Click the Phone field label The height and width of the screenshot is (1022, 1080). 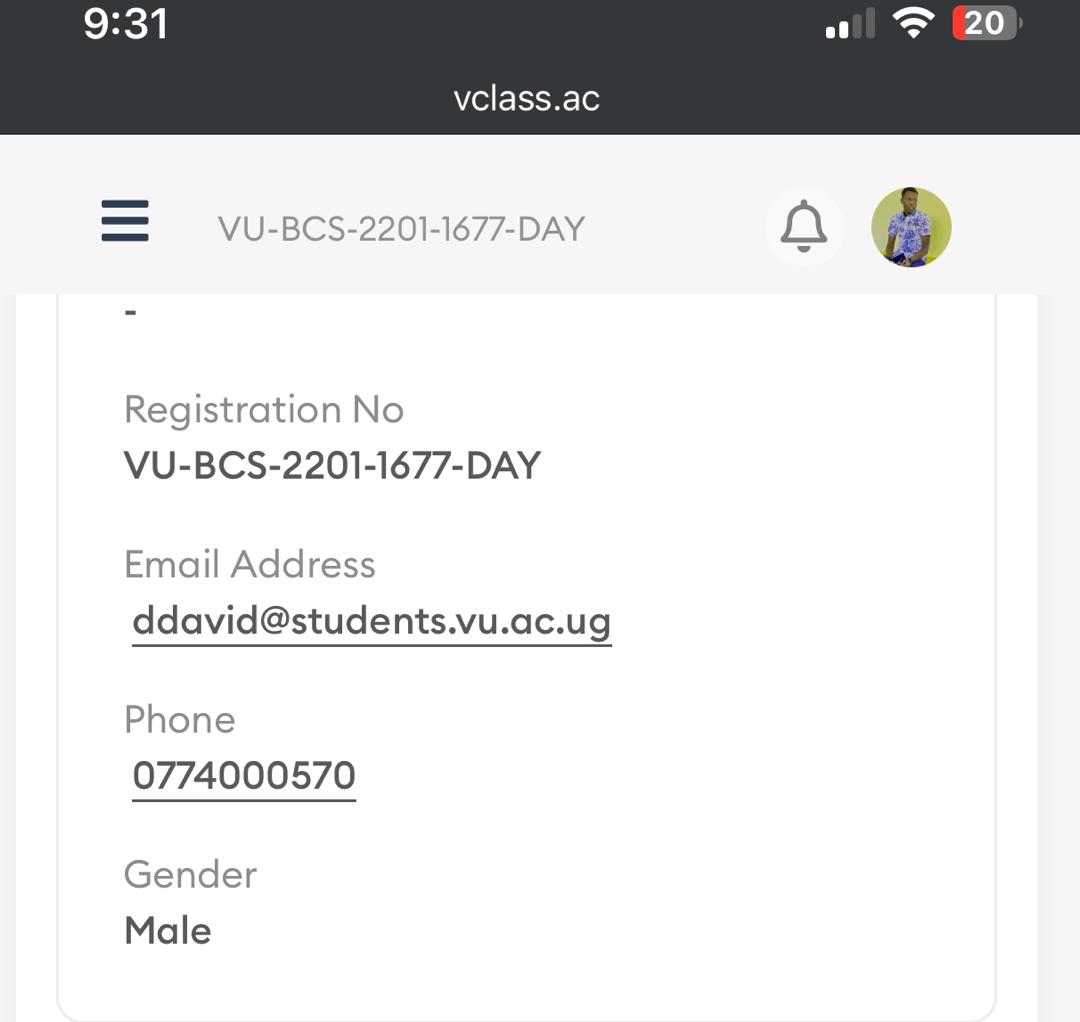tap(180, 720)
